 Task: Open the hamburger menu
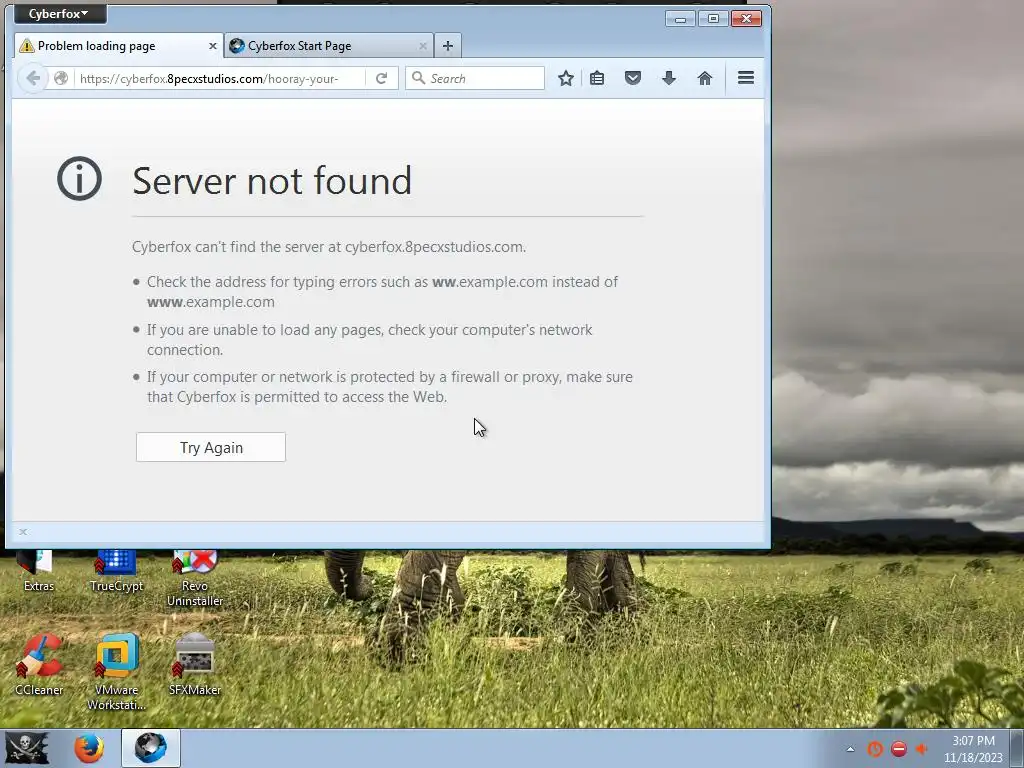click(746, 78)
